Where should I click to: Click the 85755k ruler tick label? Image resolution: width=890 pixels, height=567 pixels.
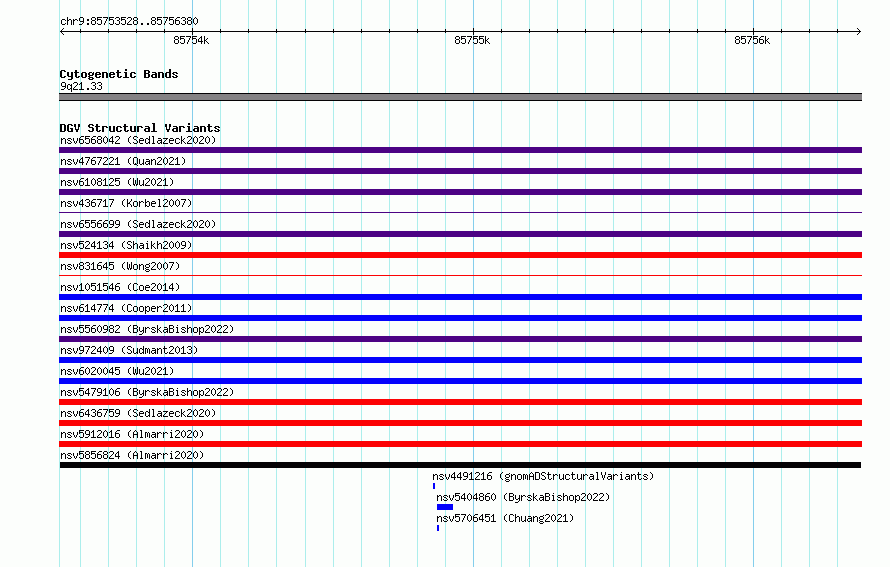pos(472,40)
